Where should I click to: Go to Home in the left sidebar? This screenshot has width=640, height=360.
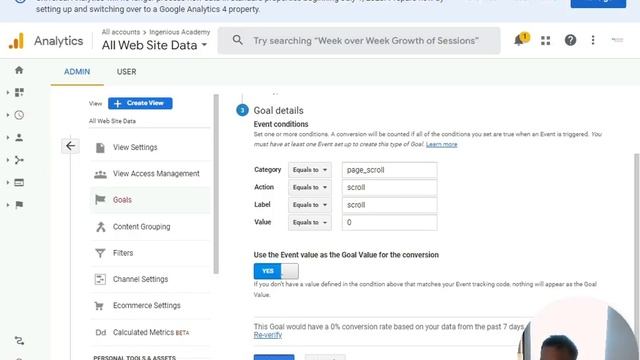click(x=19, y=70)
